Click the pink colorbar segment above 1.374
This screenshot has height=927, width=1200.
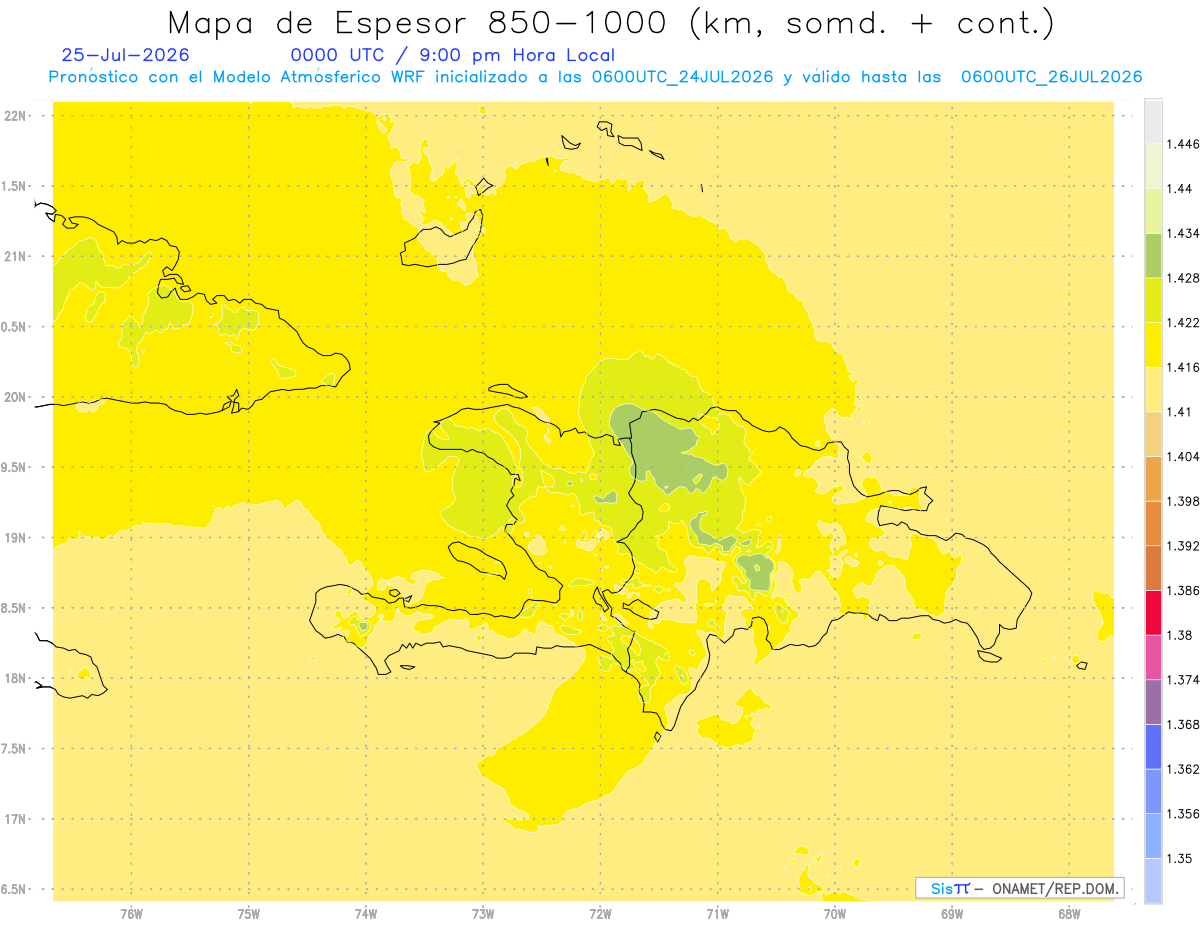[x=1153, y=657]
